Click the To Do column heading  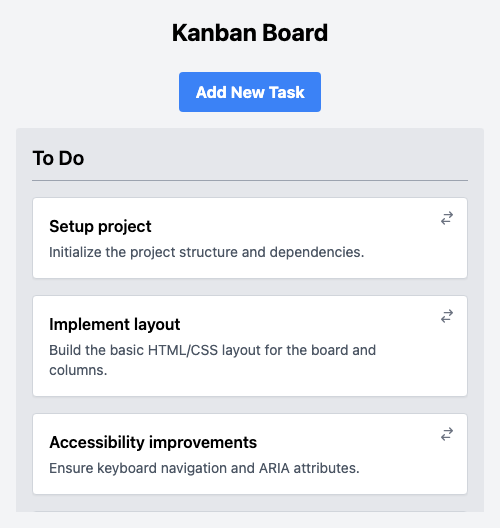click(x=58, y=158)
